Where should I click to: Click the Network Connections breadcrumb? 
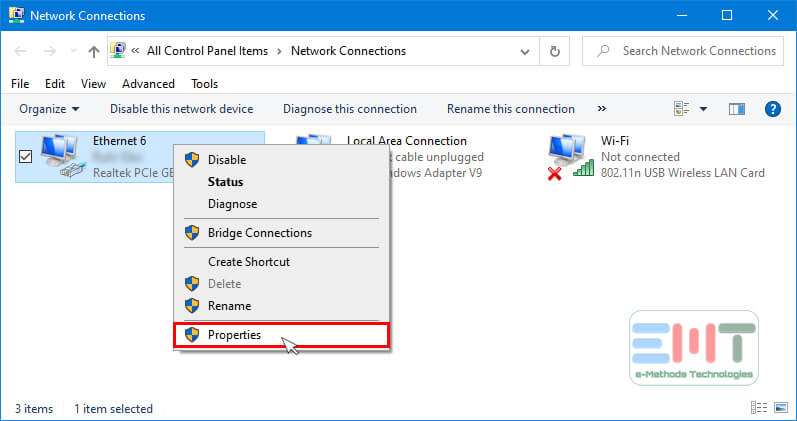point(348,51)
